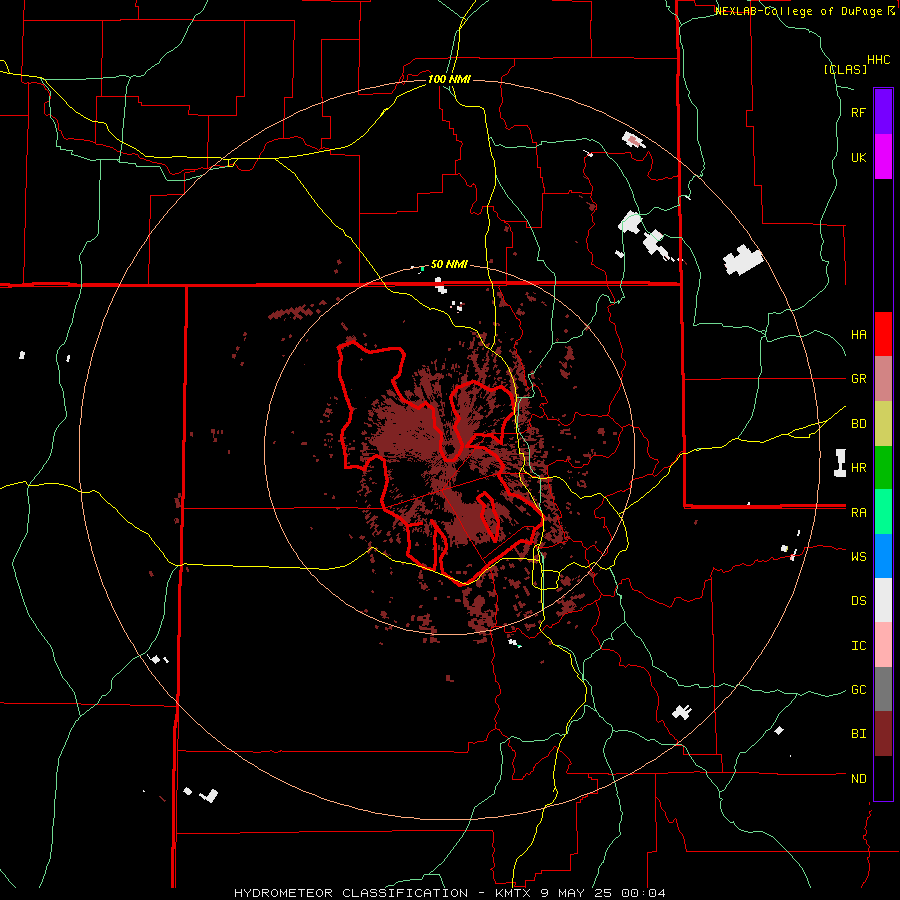Click the gray GC legend color swatch
The width and height of the screenshot is (900, 900).
(x=883, y=689)
